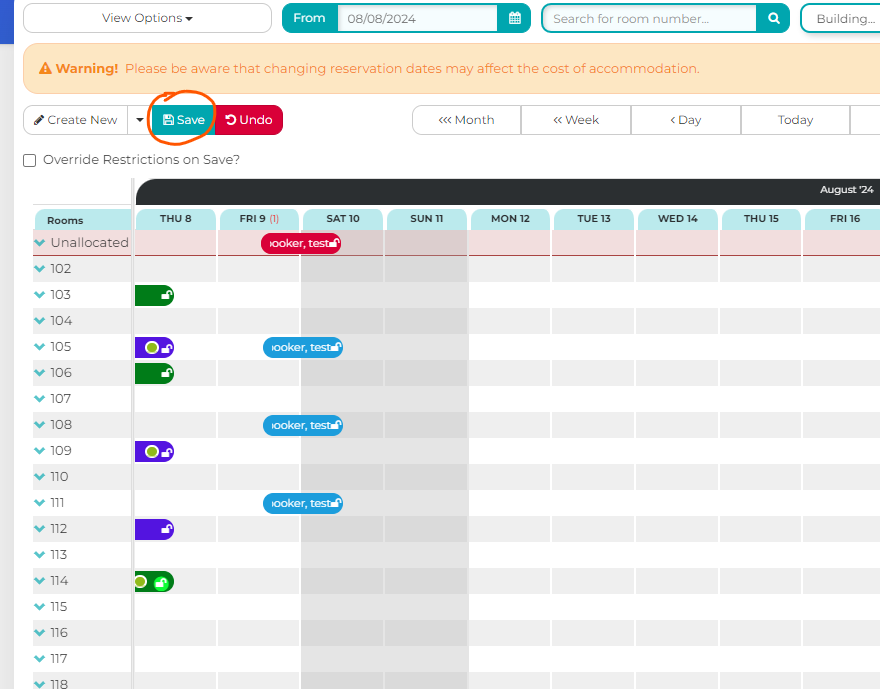Expand room 115 chevron
Screen dimensions: 880x689
pyautogui.click(x=39, y=607)
